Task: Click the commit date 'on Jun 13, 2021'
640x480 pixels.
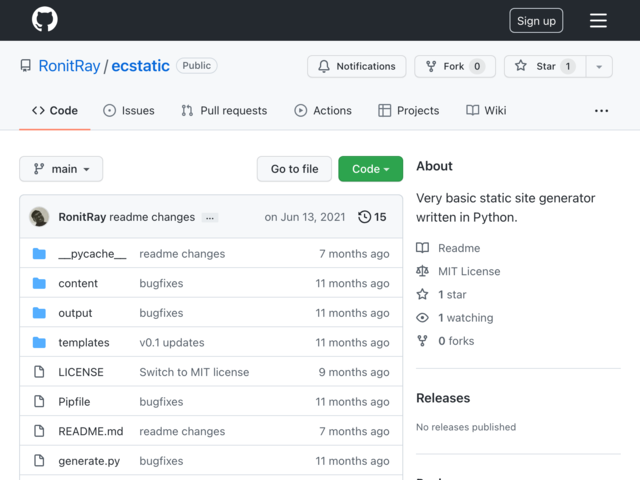Action: pyautogui.click(x=305, y=217)
